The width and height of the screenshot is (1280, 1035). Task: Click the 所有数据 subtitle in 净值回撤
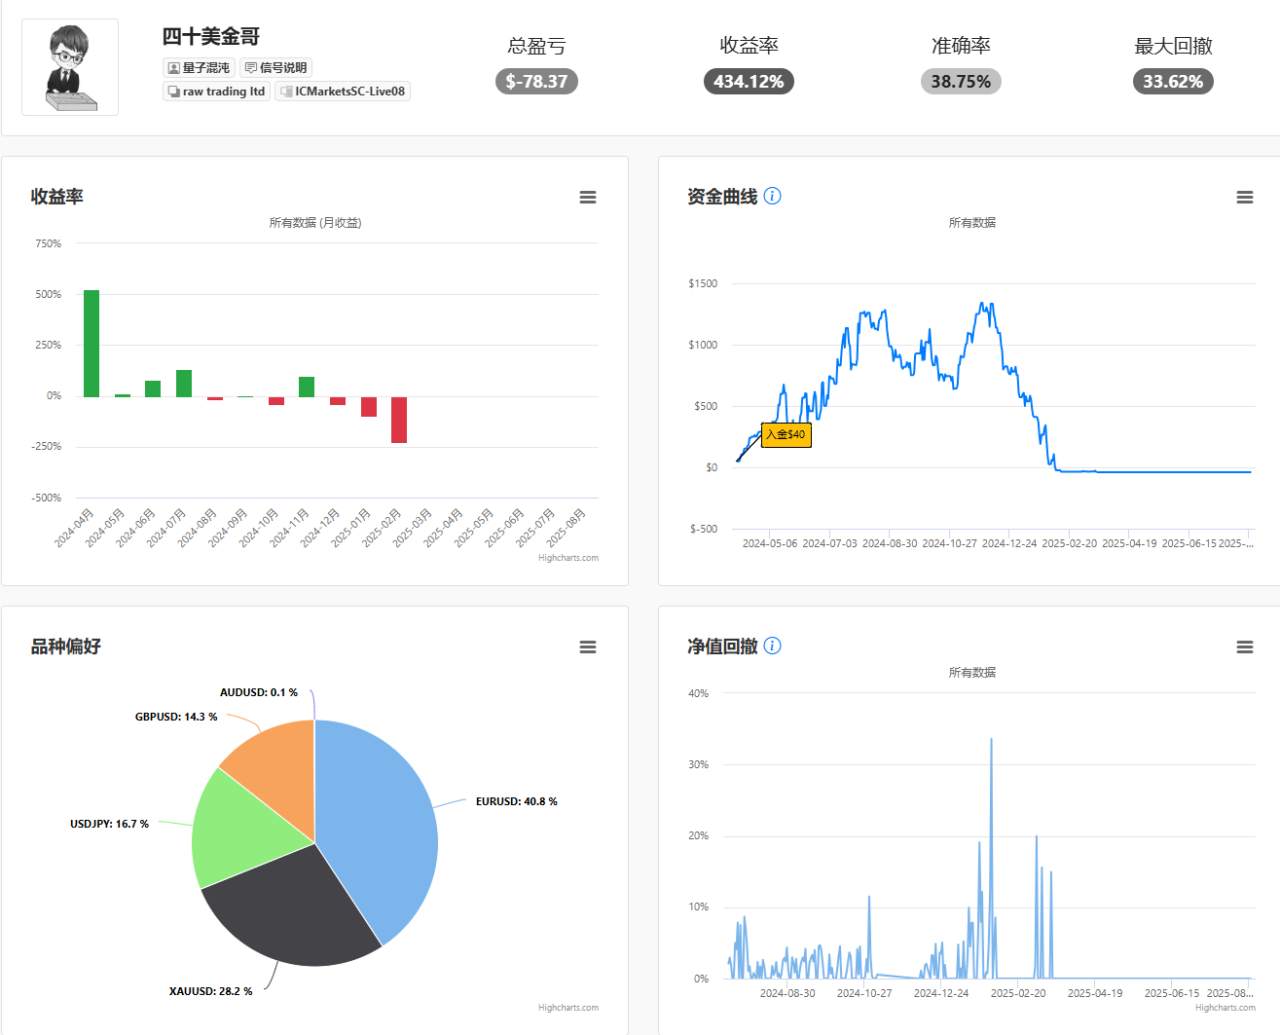pyautogui.click(x=972, y=673)
